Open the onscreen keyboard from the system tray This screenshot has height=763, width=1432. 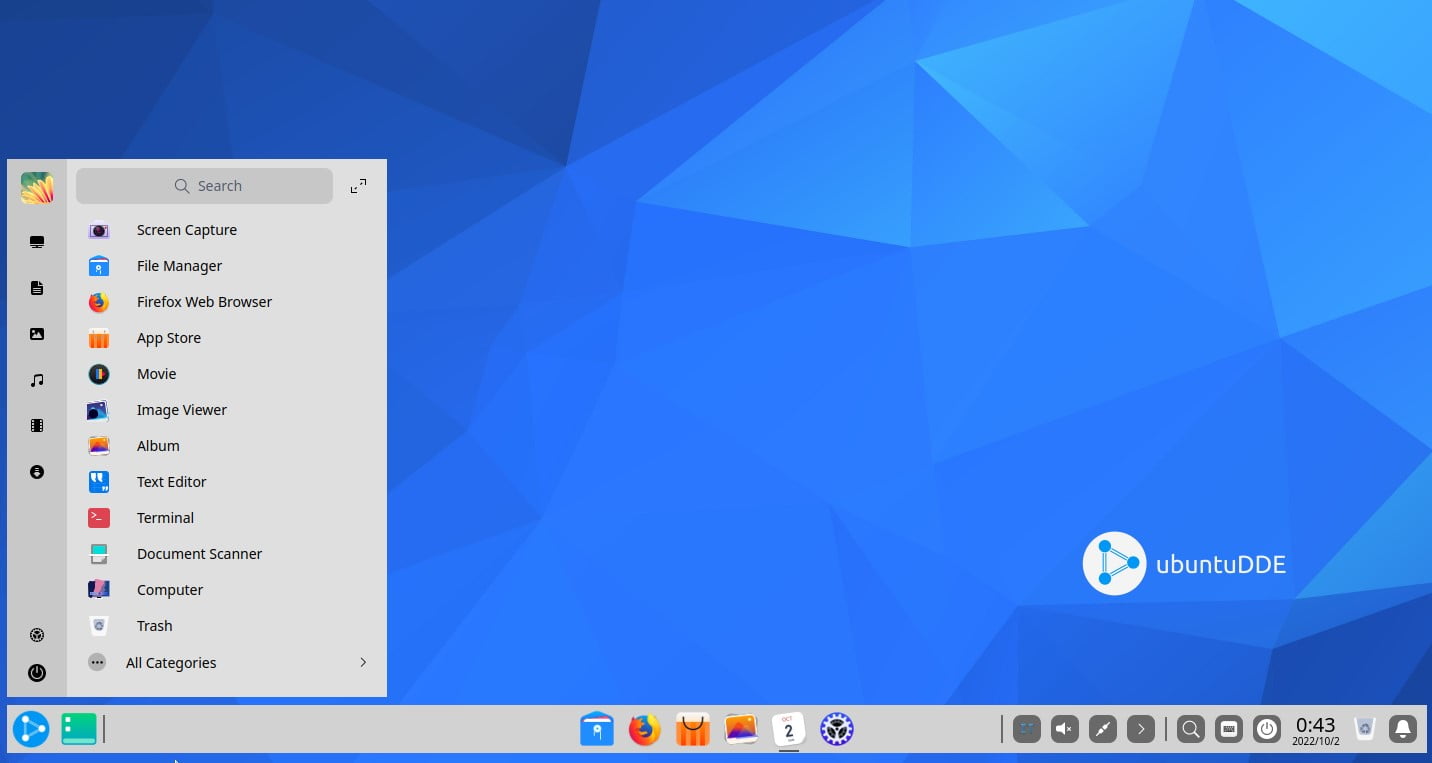tap(1228, 729)
